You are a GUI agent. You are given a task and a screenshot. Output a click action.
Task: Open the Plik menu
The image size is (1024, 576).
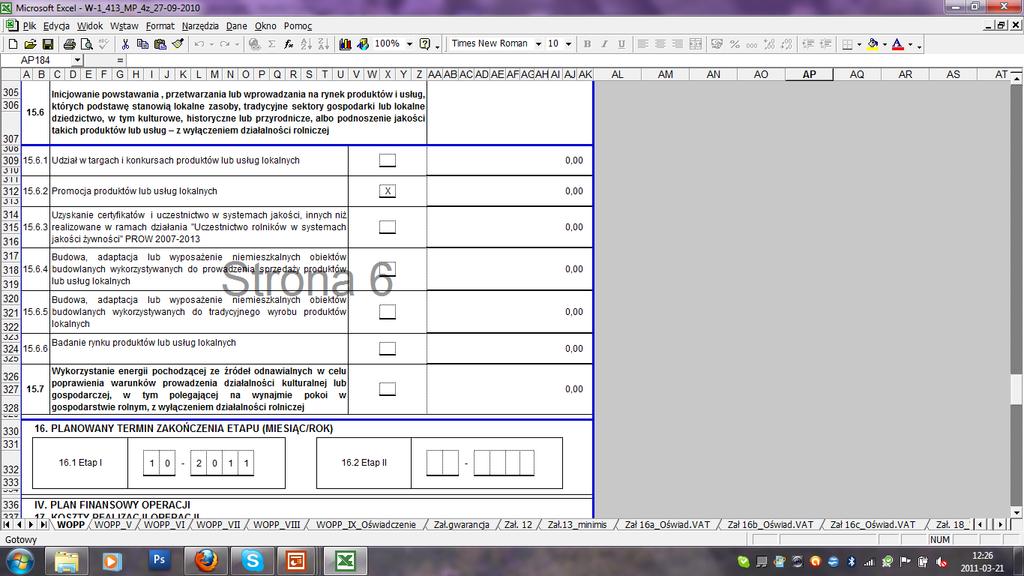coord(29,26)
